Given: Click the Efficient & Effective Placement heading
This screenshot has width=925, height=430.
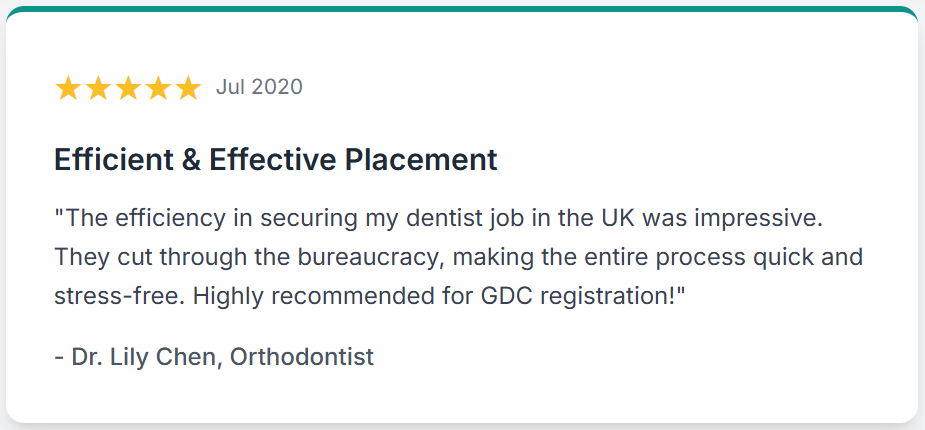Looking at the screenshot, I should point(275,159).
